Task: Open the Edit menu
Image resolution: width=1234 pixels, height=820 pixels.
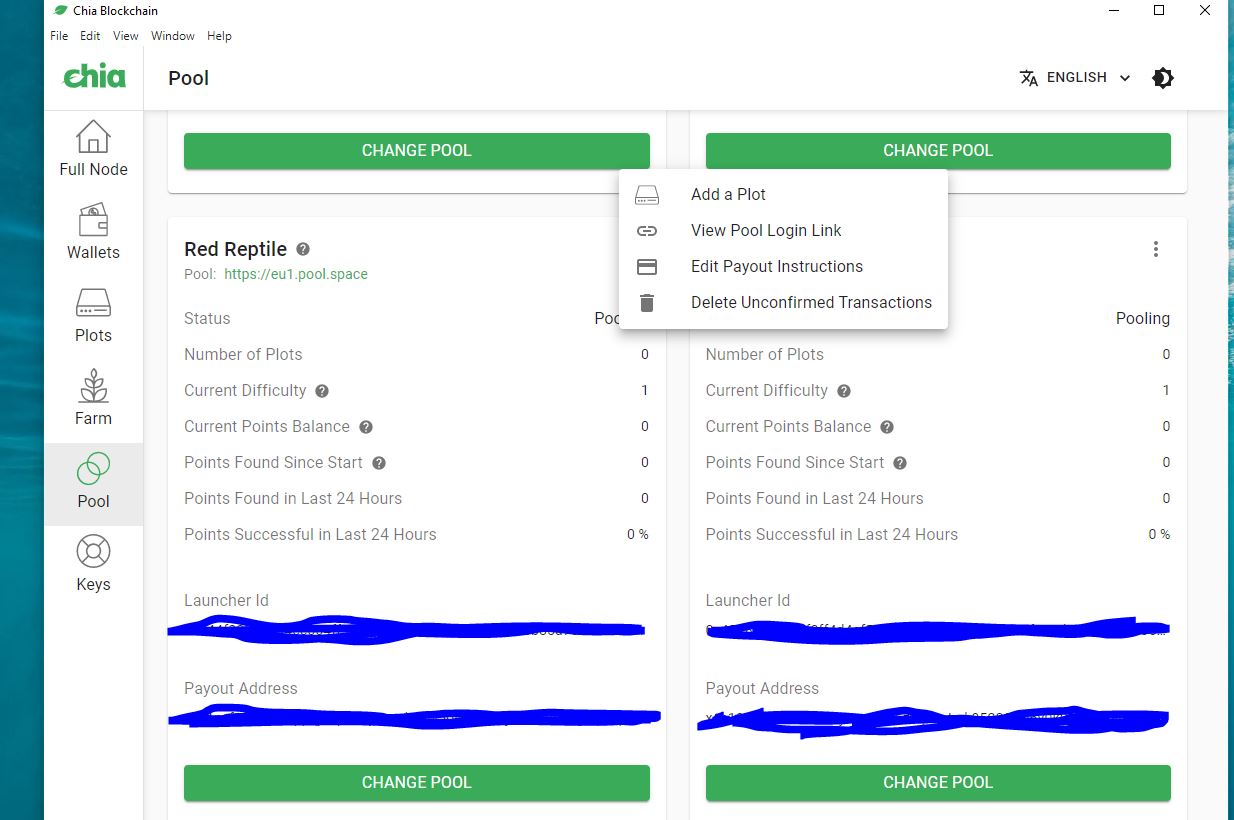Action: [90, 36]
